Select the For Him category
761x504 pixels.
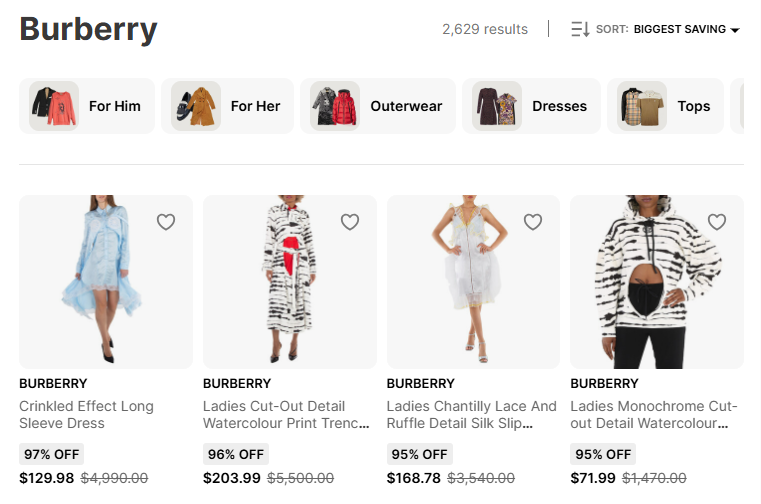pyautogui.click(x=114, y=106)
